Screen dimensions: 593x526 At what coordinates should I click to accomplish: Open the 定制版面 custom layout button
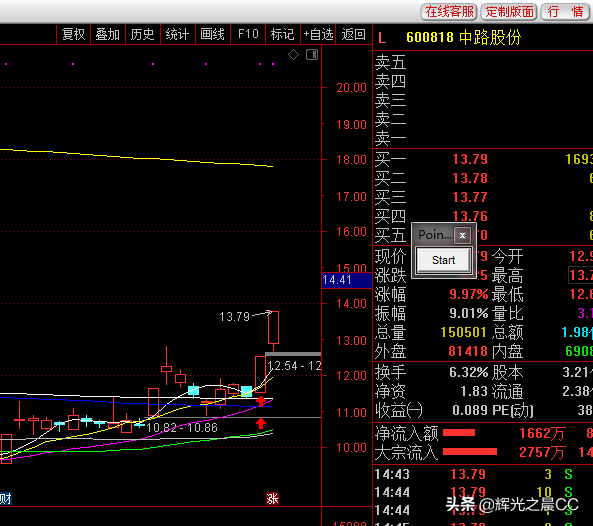pyautogui.click(x=509, y=12)
